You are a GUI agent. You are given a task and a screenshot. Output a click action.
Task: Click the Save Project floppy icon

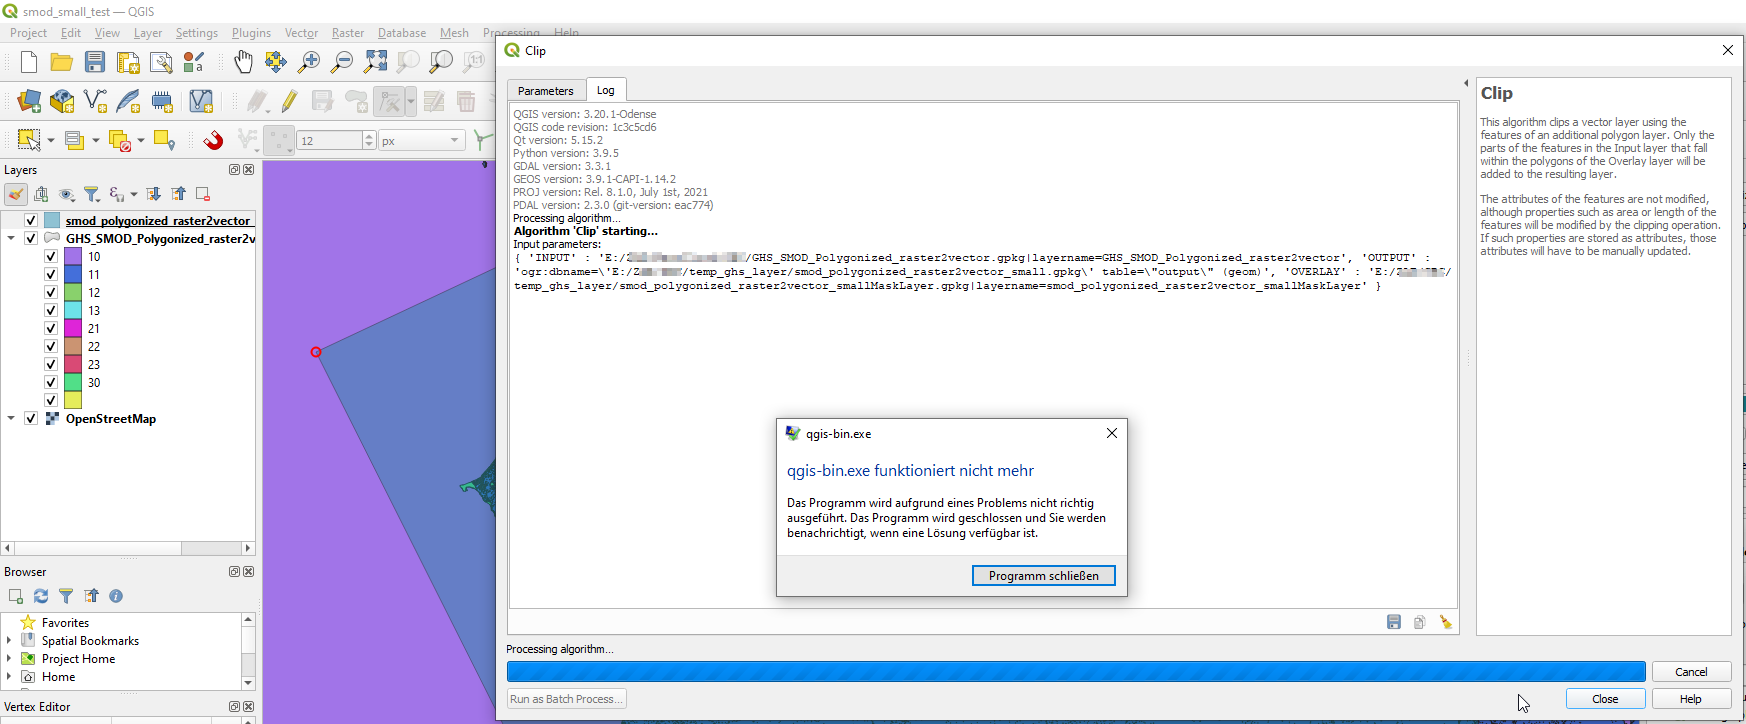[95, 63]
